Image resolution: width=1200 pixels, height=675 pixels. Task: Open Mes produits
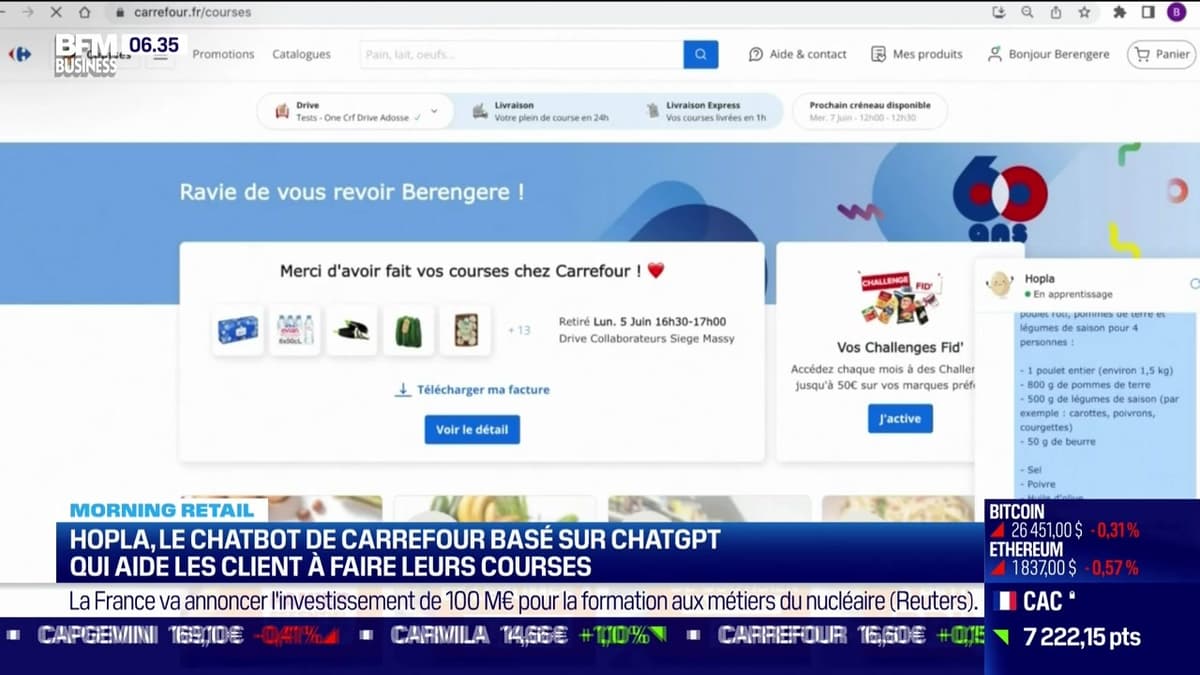coord(917,54)
